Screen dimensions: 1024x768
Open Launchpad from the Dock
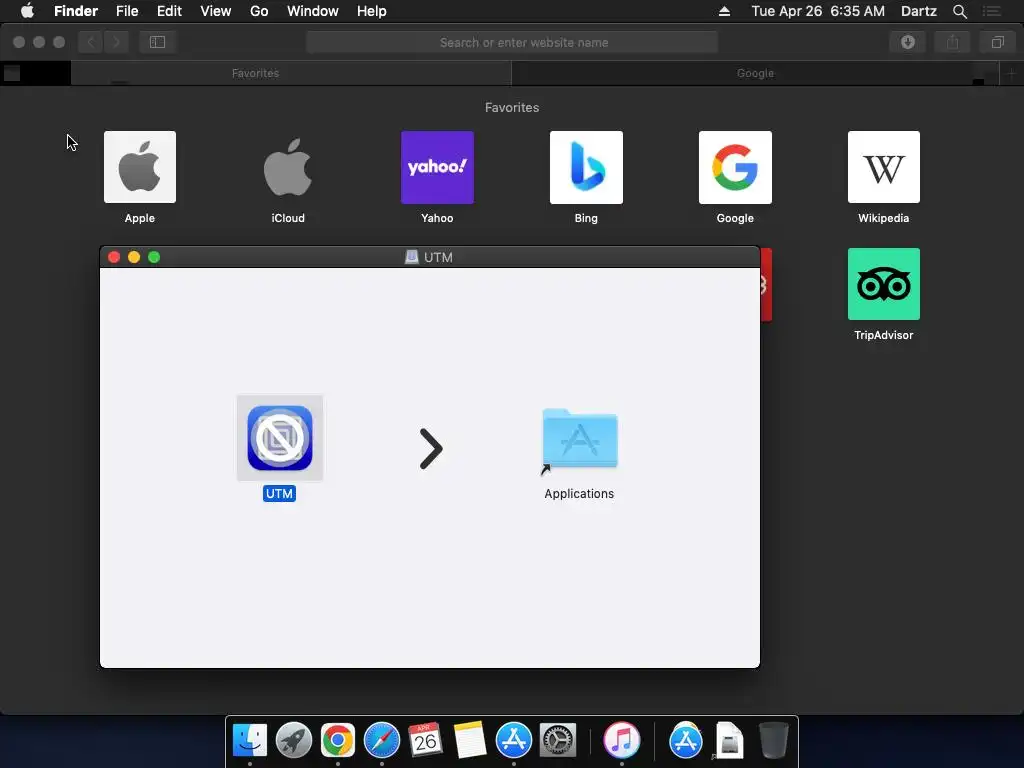294,740
